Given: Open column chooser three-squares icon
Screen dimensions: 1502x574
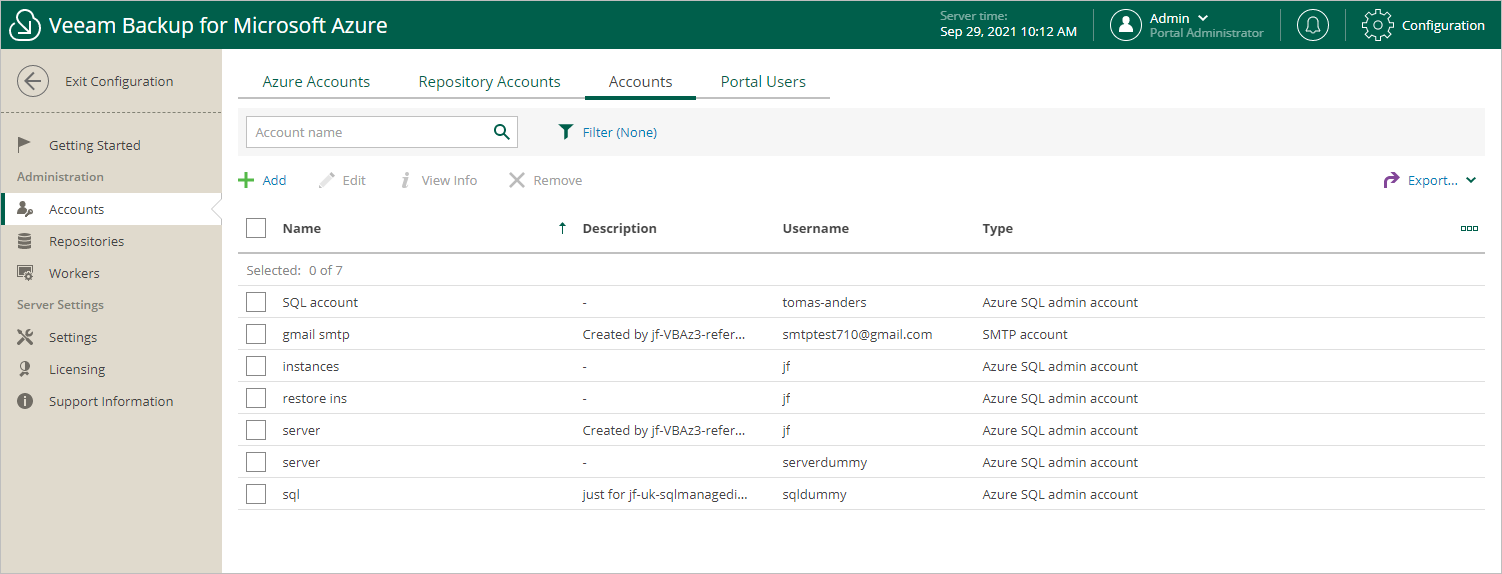Looking at the screenshot, I should click(1469, 228).
